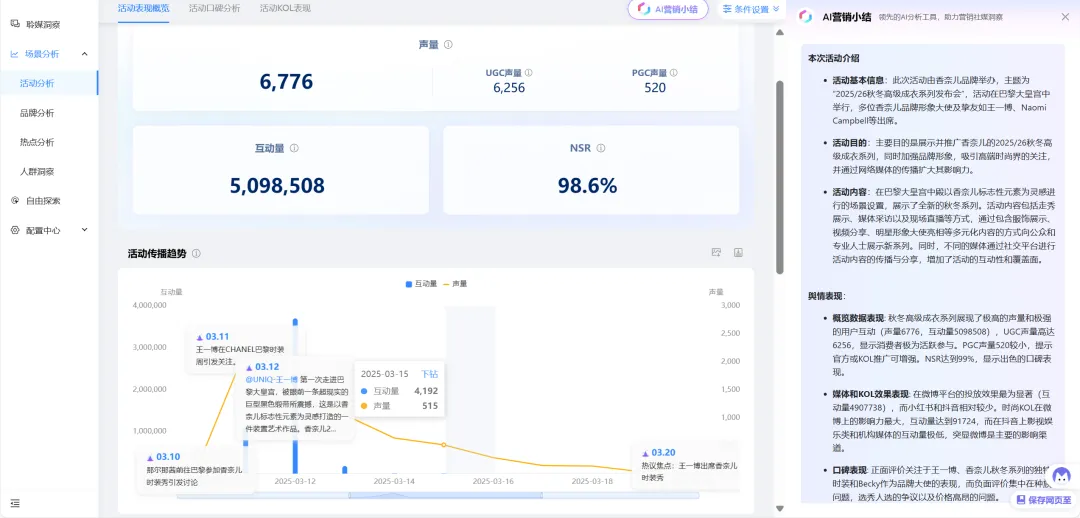
Task: Click the AI营销小结 button
Action: [667, 9]
